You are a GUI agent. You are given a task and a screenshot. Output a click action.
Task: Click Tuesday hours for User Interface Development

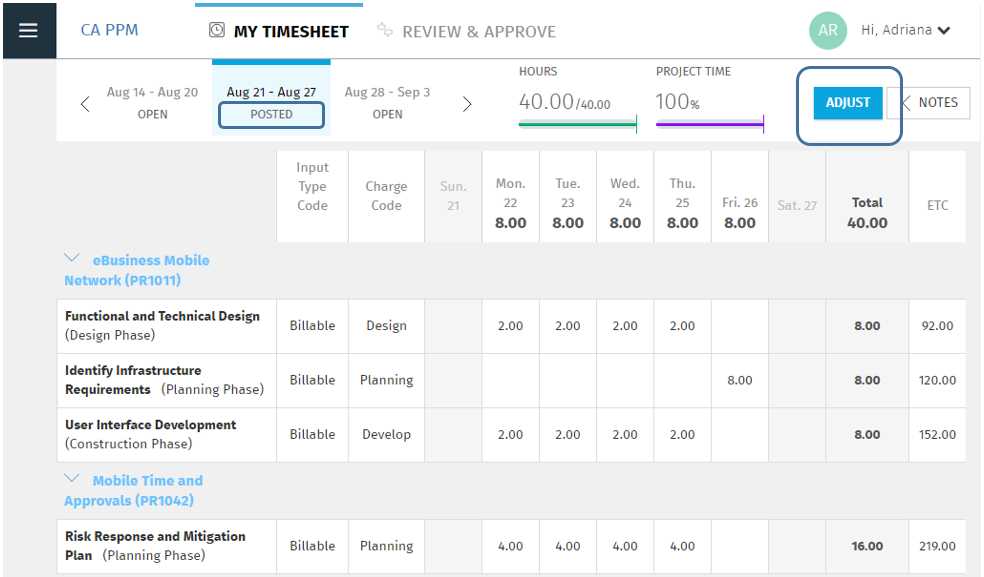point(567,434)
